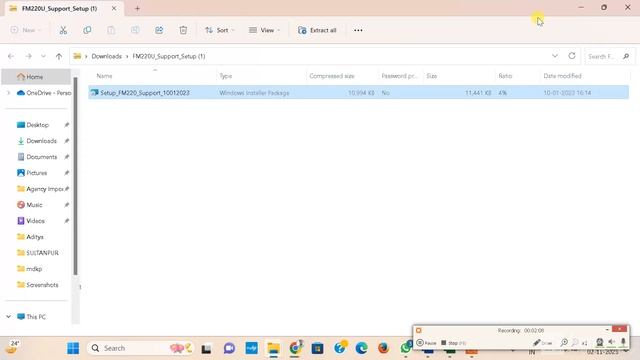Open recent locations chevron
The height and width of the screenshot is (360, 640).
click(43, 56)
